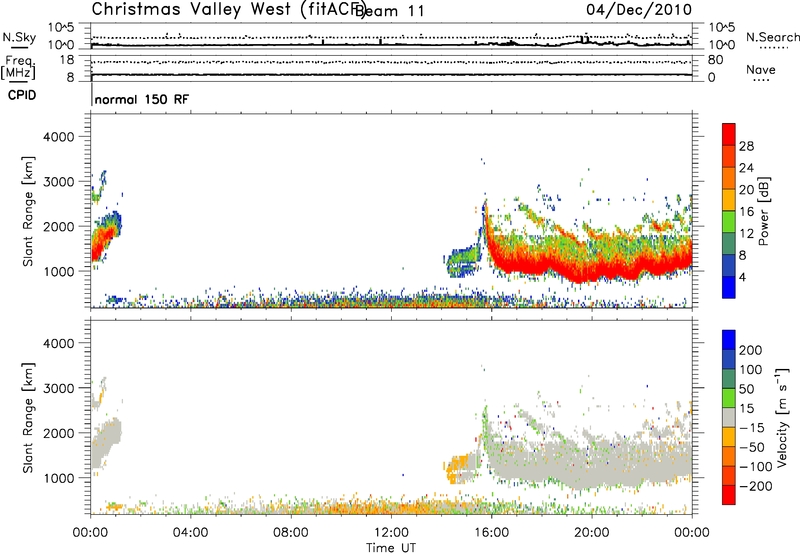The height and width of the screenshot is (554, 800).
Task: Click the date "04/Dec/2010"
Action: coord(639,10)
